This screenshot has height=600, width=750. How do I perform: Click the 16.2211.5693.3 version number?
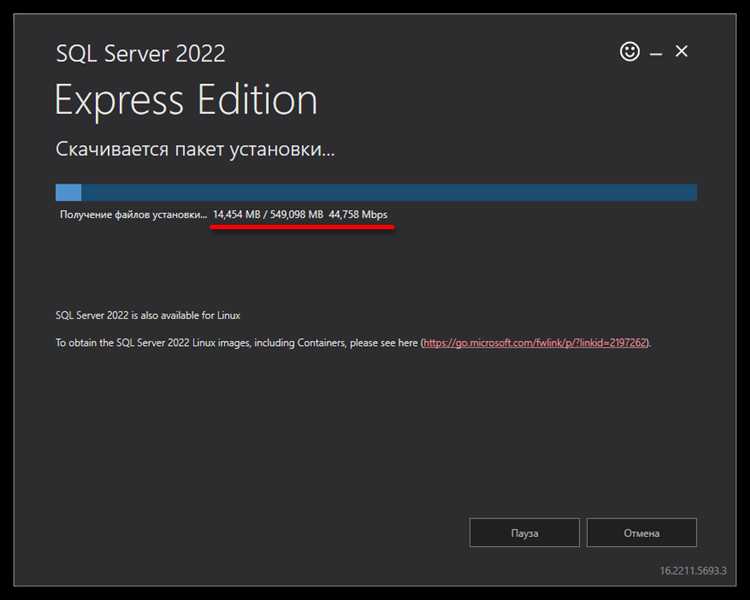(x=693, y=571)
